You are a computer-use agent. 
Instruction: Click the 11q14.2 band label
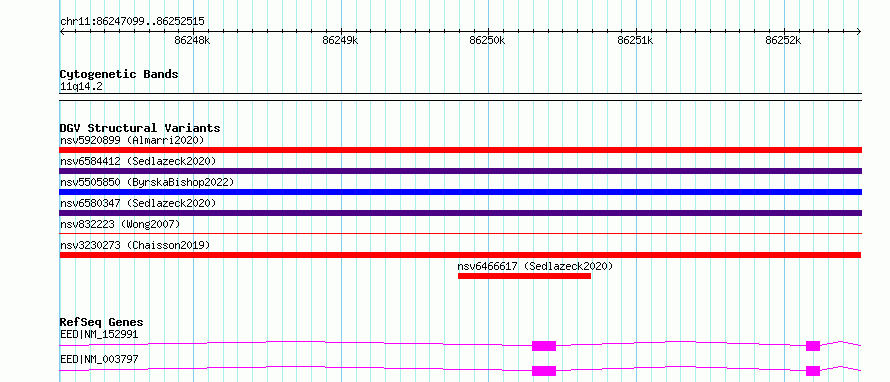(81, 86)
